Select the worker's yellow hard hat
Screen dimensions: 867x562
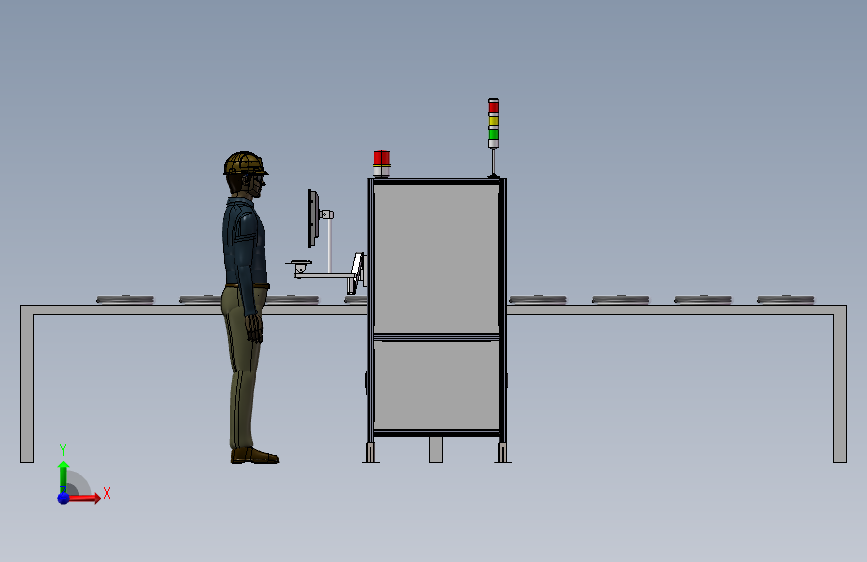tap(245, 164)
